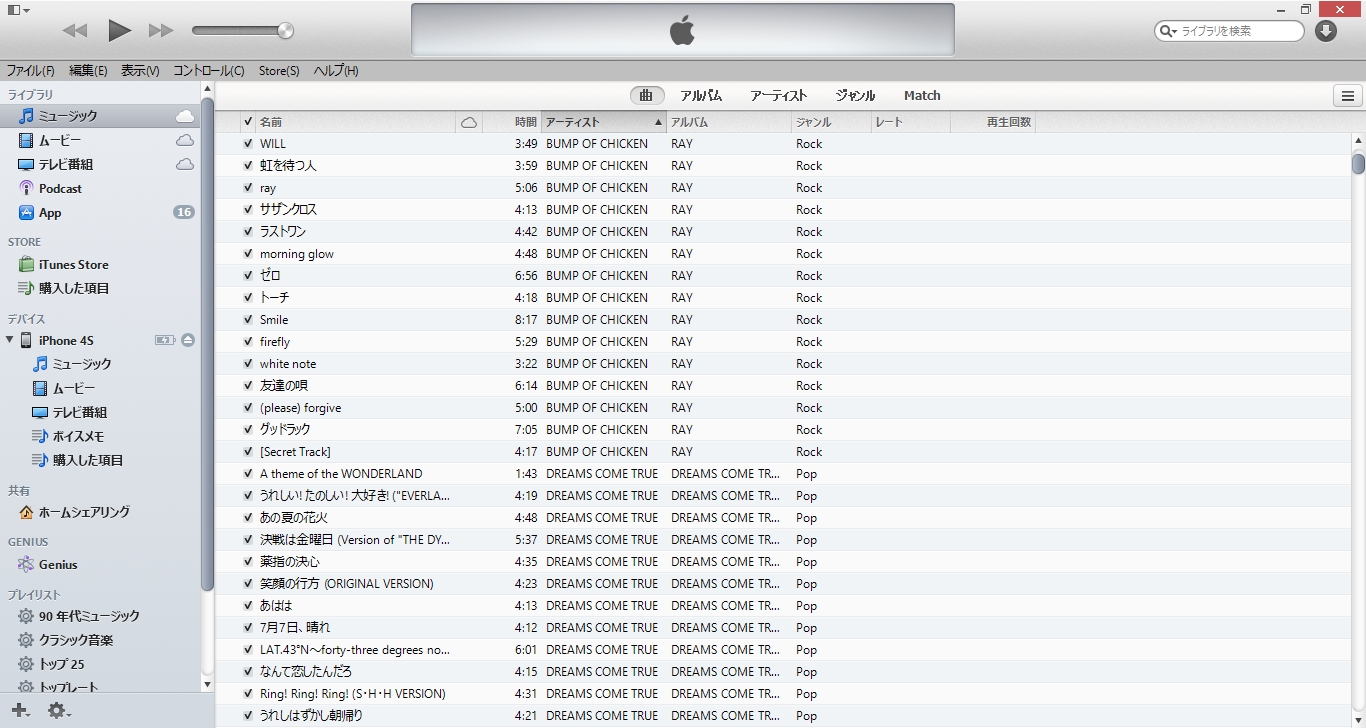Open App library in the sidebar
Screen dimensions: 1366x728
click(x=100, y=212)
